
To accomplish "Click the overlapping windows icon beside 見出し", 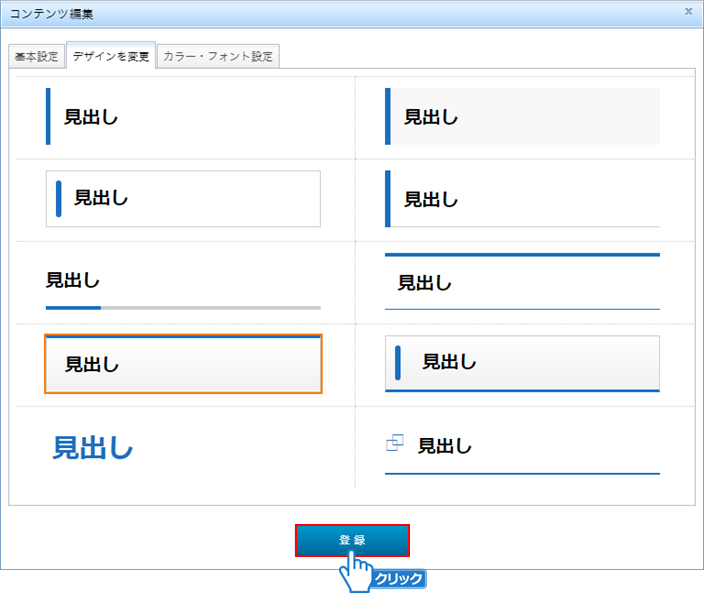I will (395, 443).
